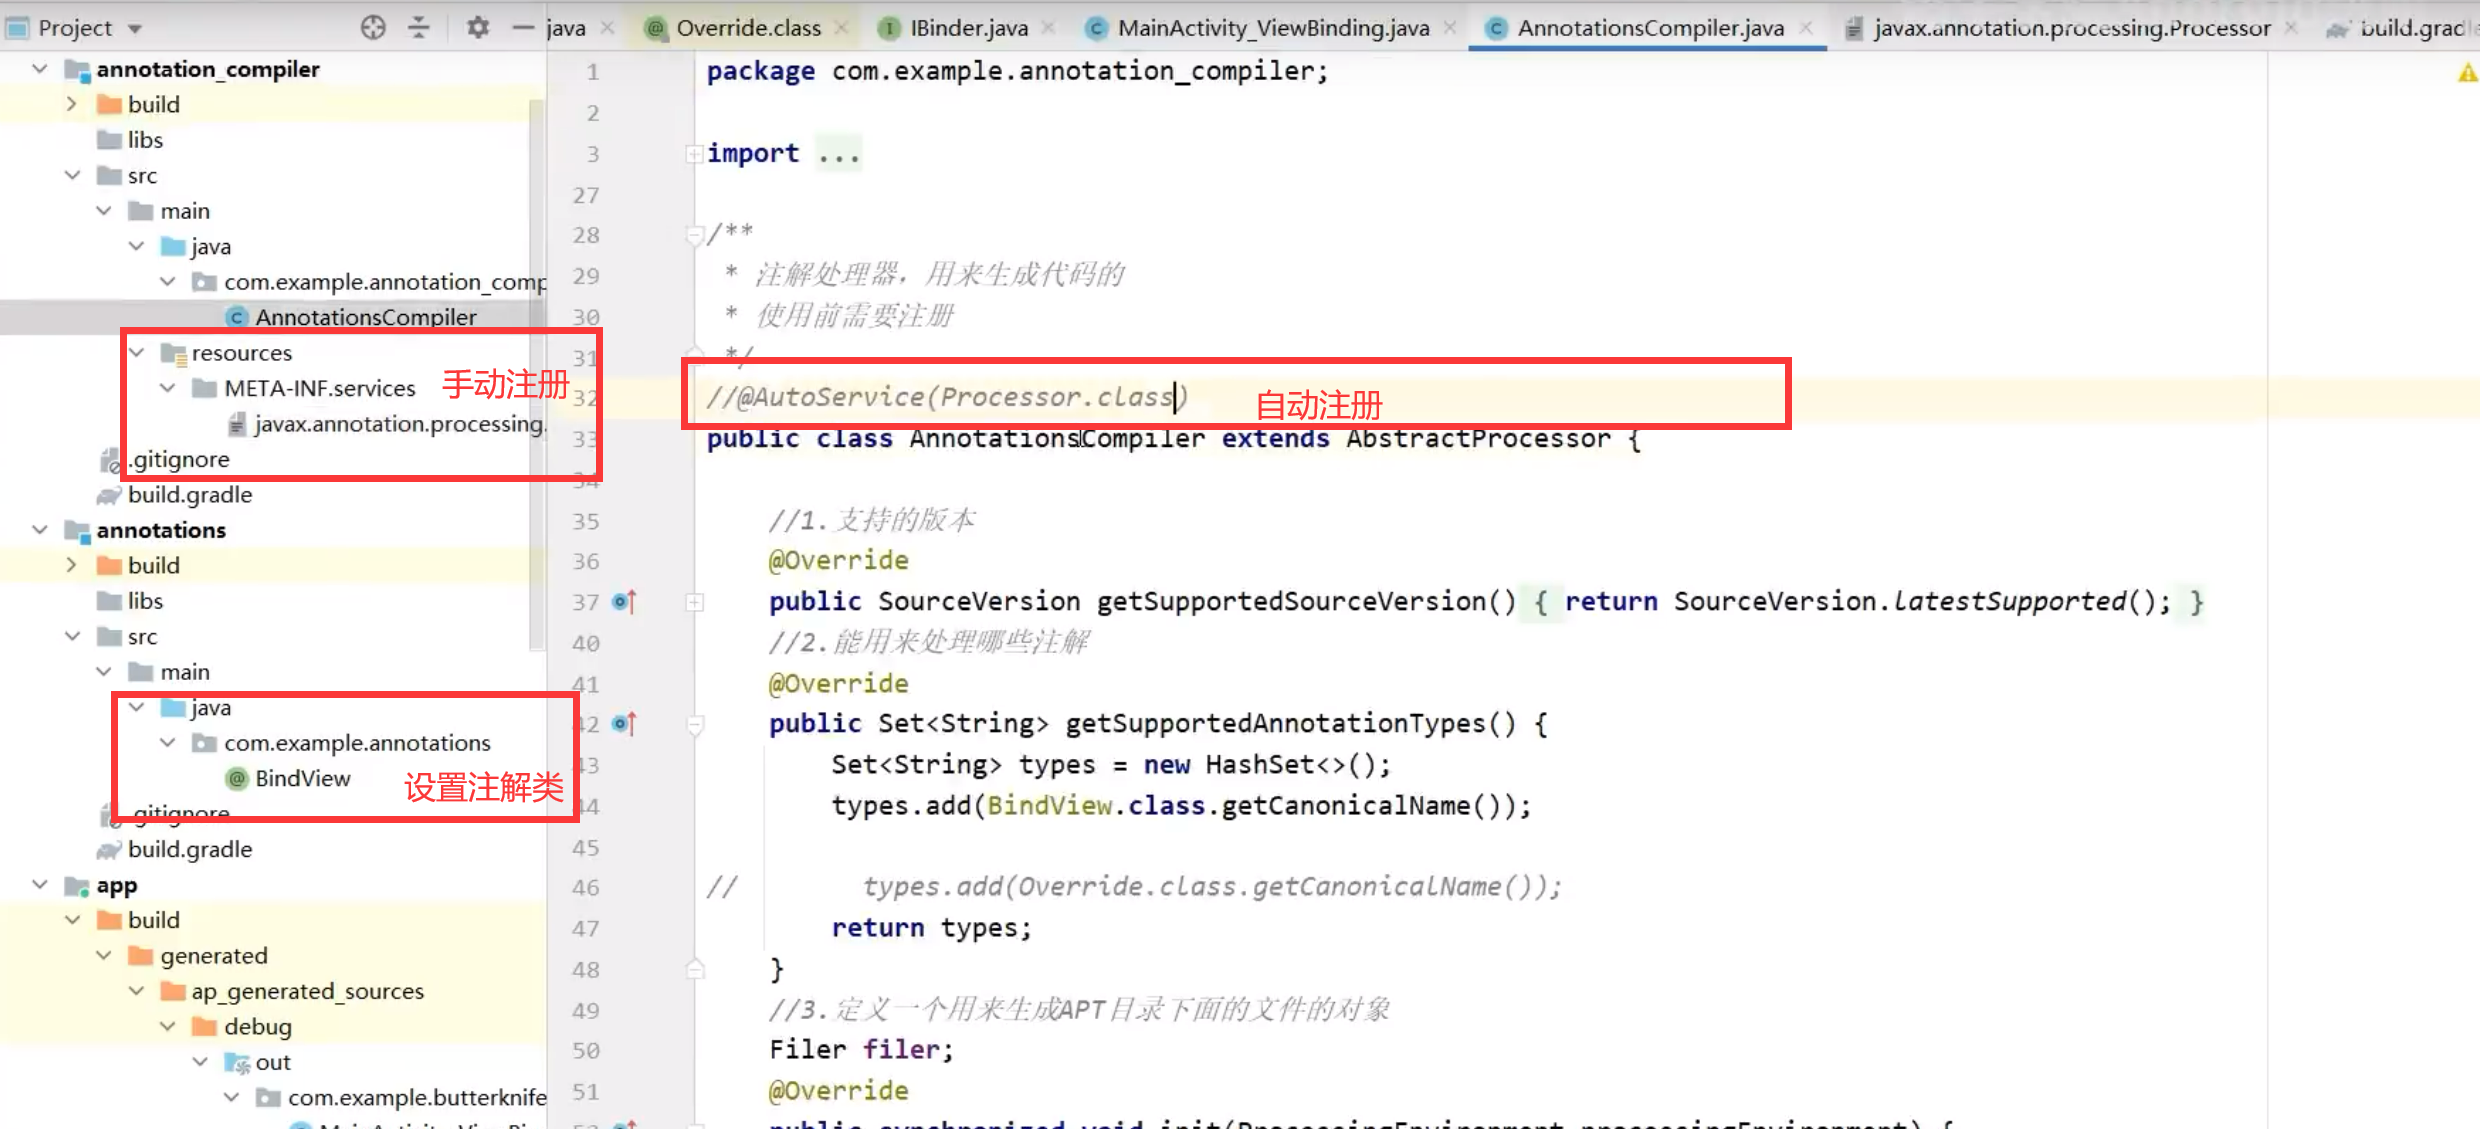Hide the Project panel with minus icon
Viewport: 2480px width, 1129px height.
pyautogui.click(x=523, y=28)
